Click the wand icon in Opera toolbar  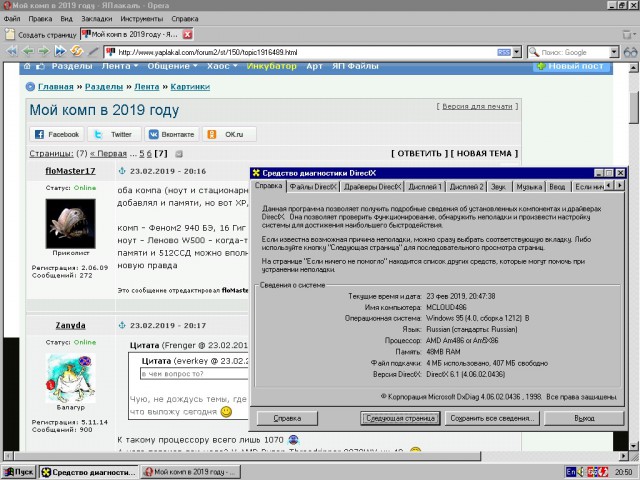(93, 51)
